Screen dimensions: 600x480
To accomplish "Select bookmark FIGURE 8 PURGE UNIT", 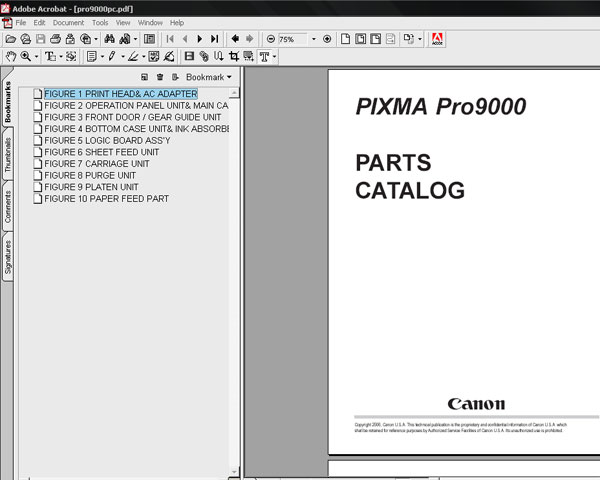I will (90, 175).
